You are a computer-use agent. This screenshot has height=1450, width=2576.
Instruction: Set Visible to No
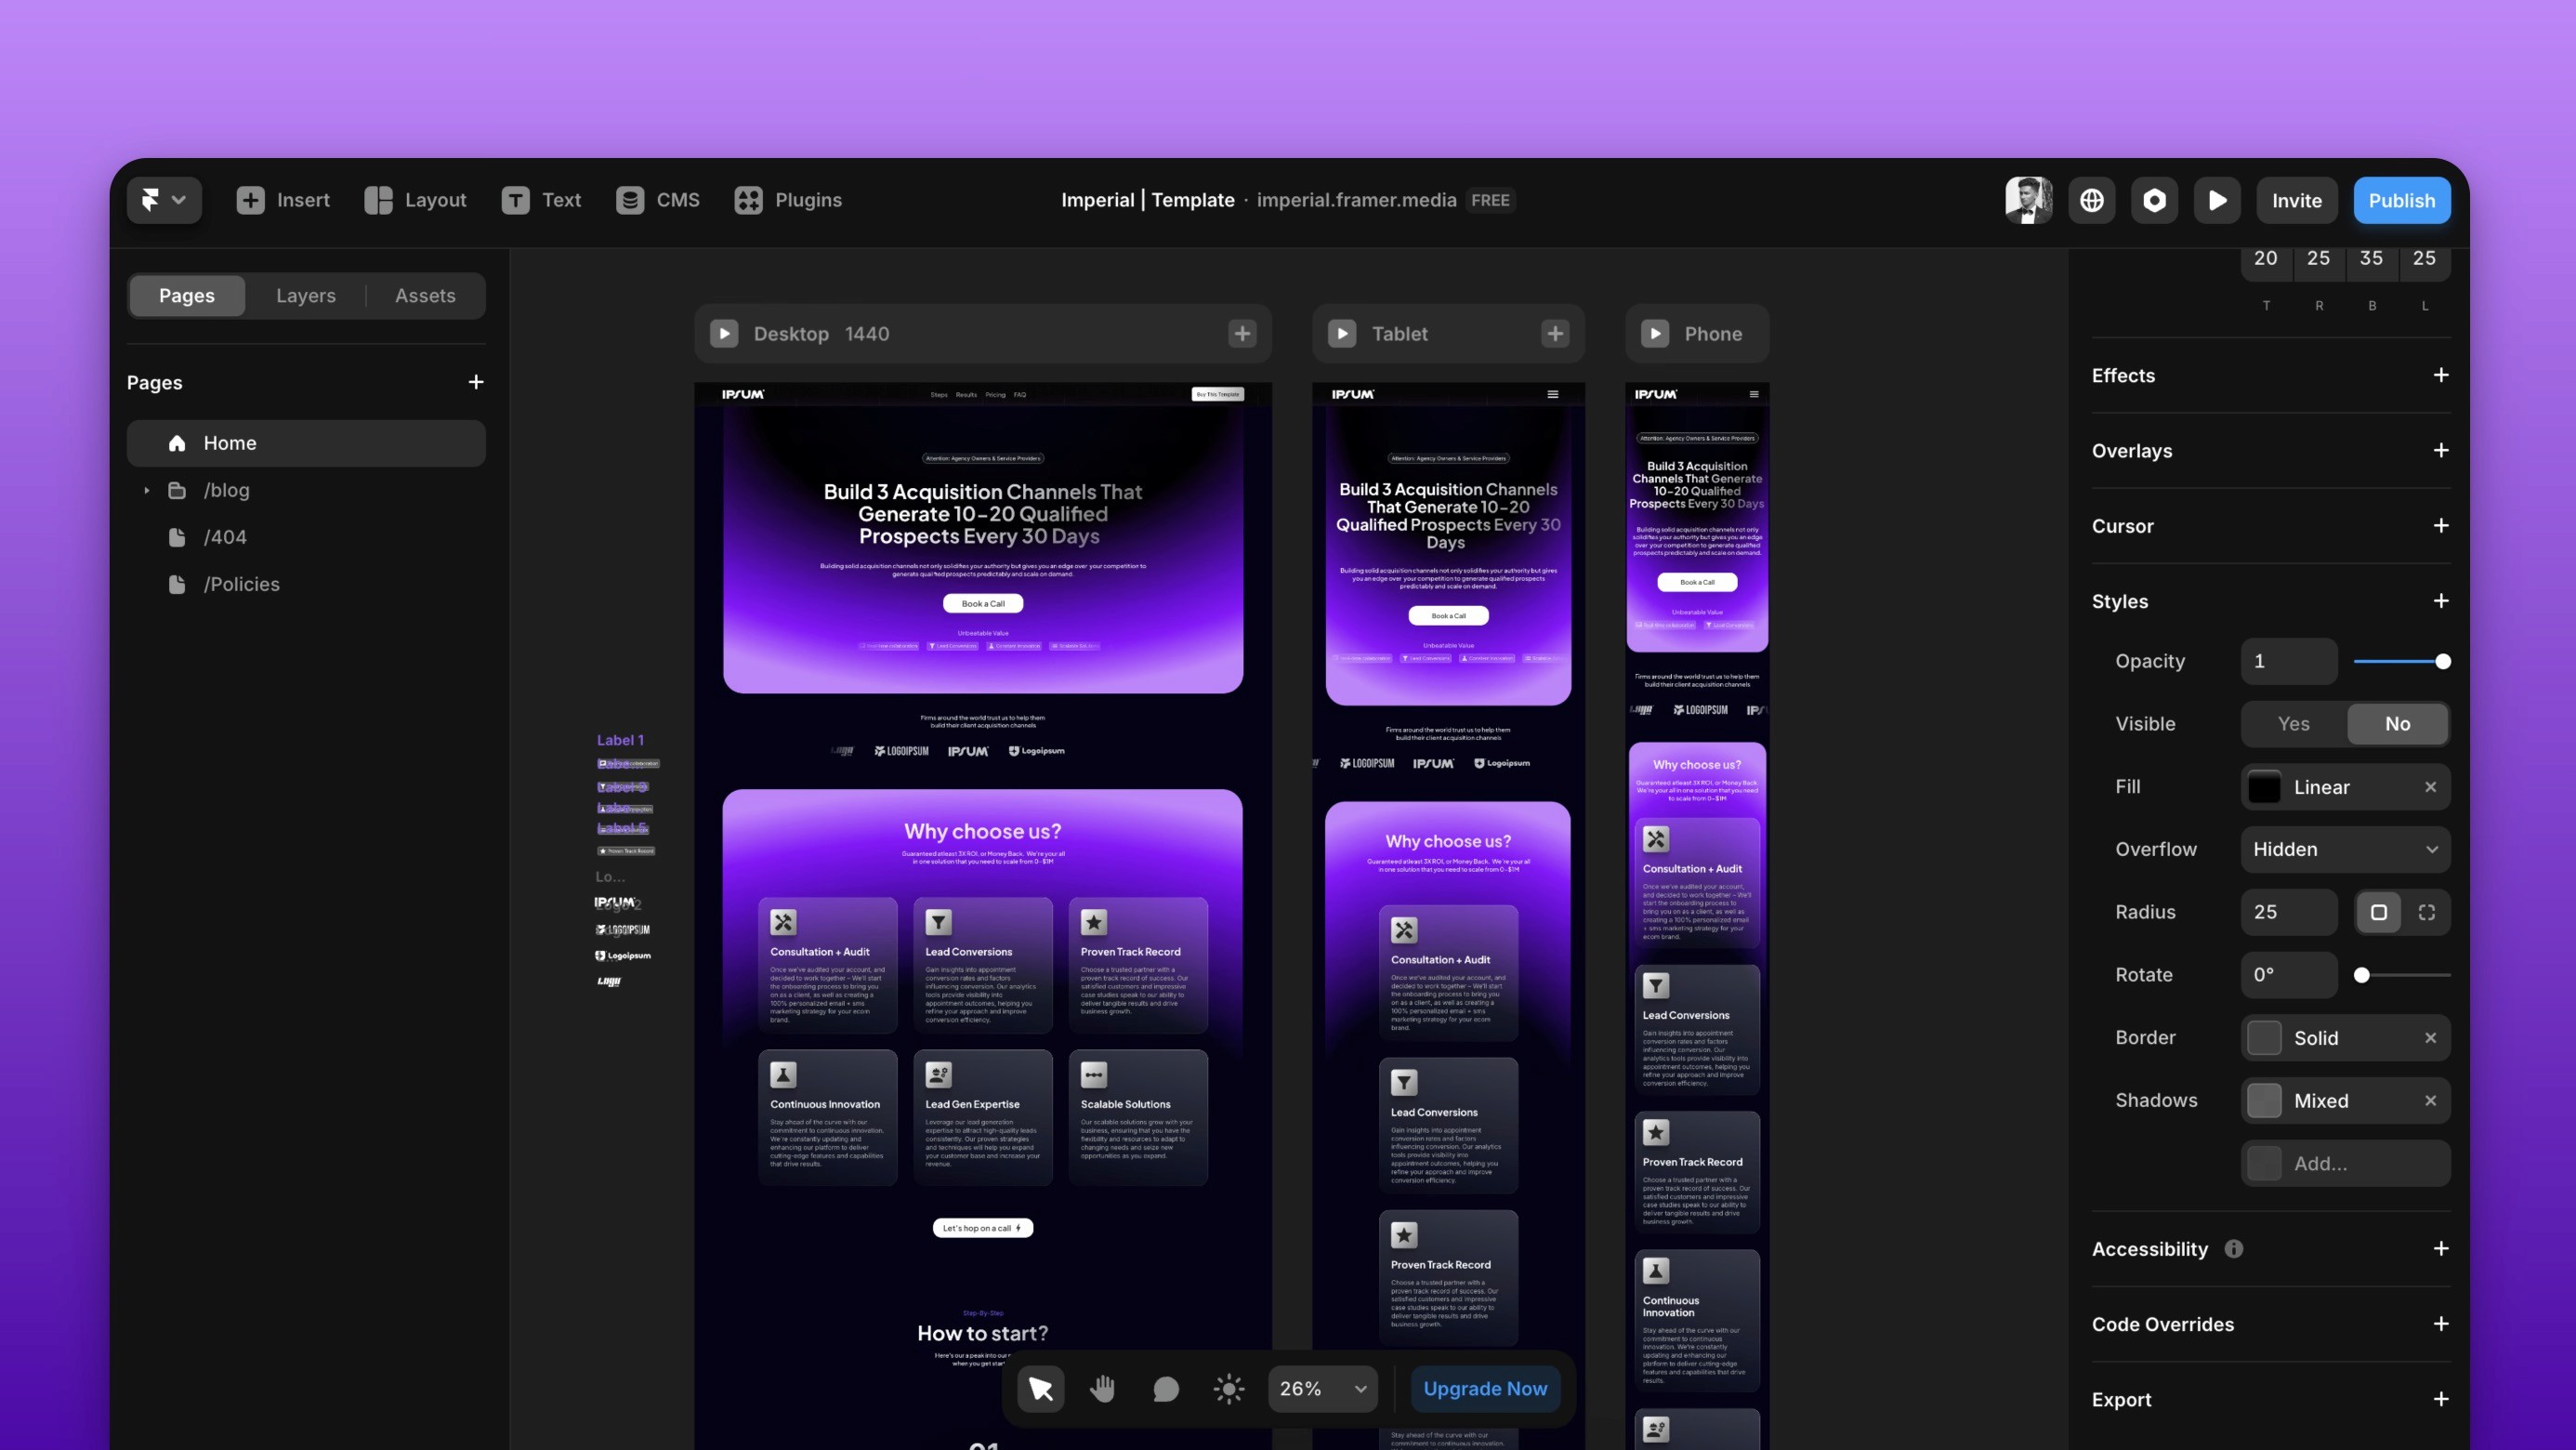tap(2397, 724)
